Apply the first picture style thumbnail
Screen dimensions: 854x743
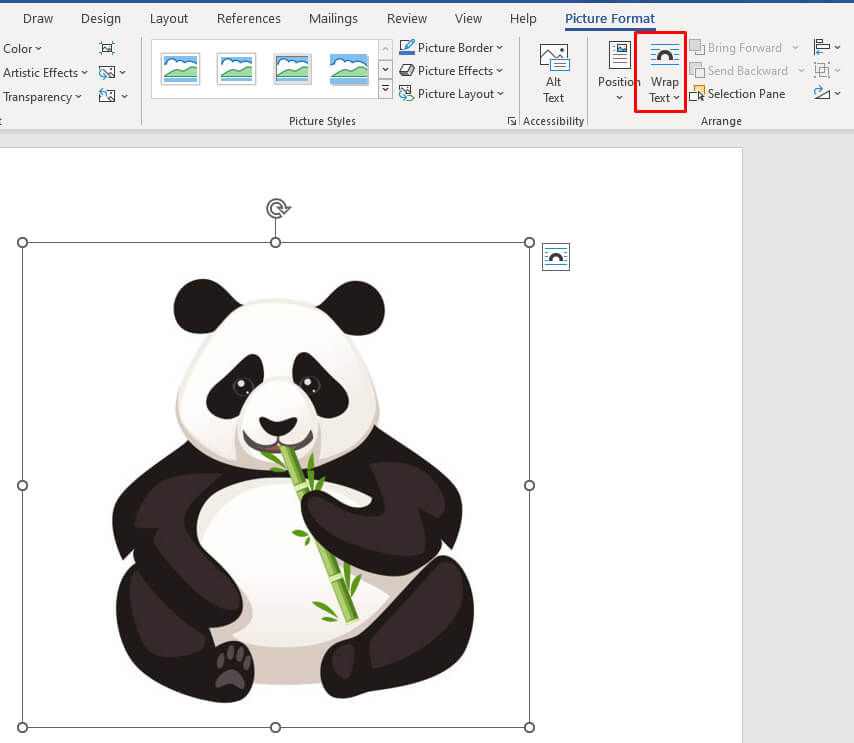180,69
